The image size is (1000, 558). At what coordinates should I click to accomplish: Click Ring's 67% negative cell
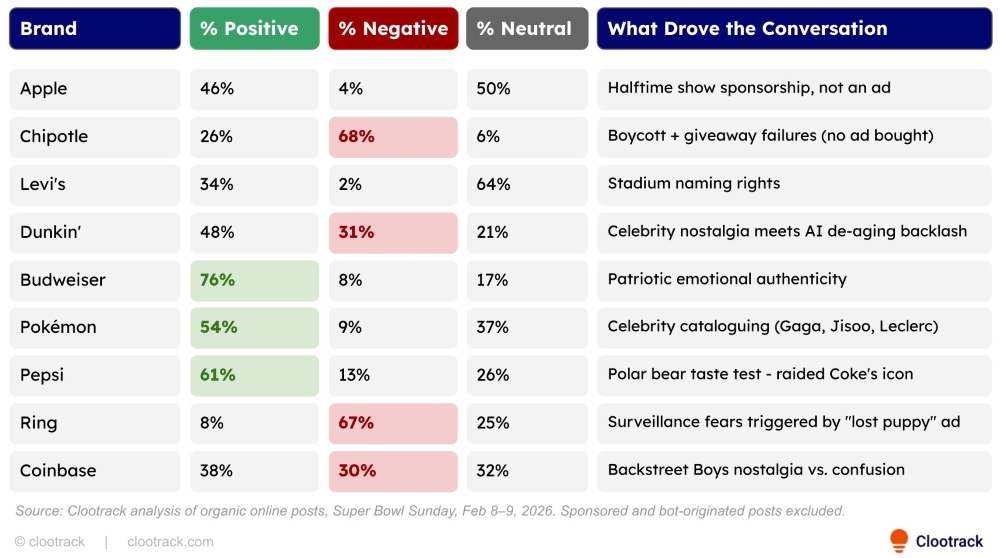[393, 423]
